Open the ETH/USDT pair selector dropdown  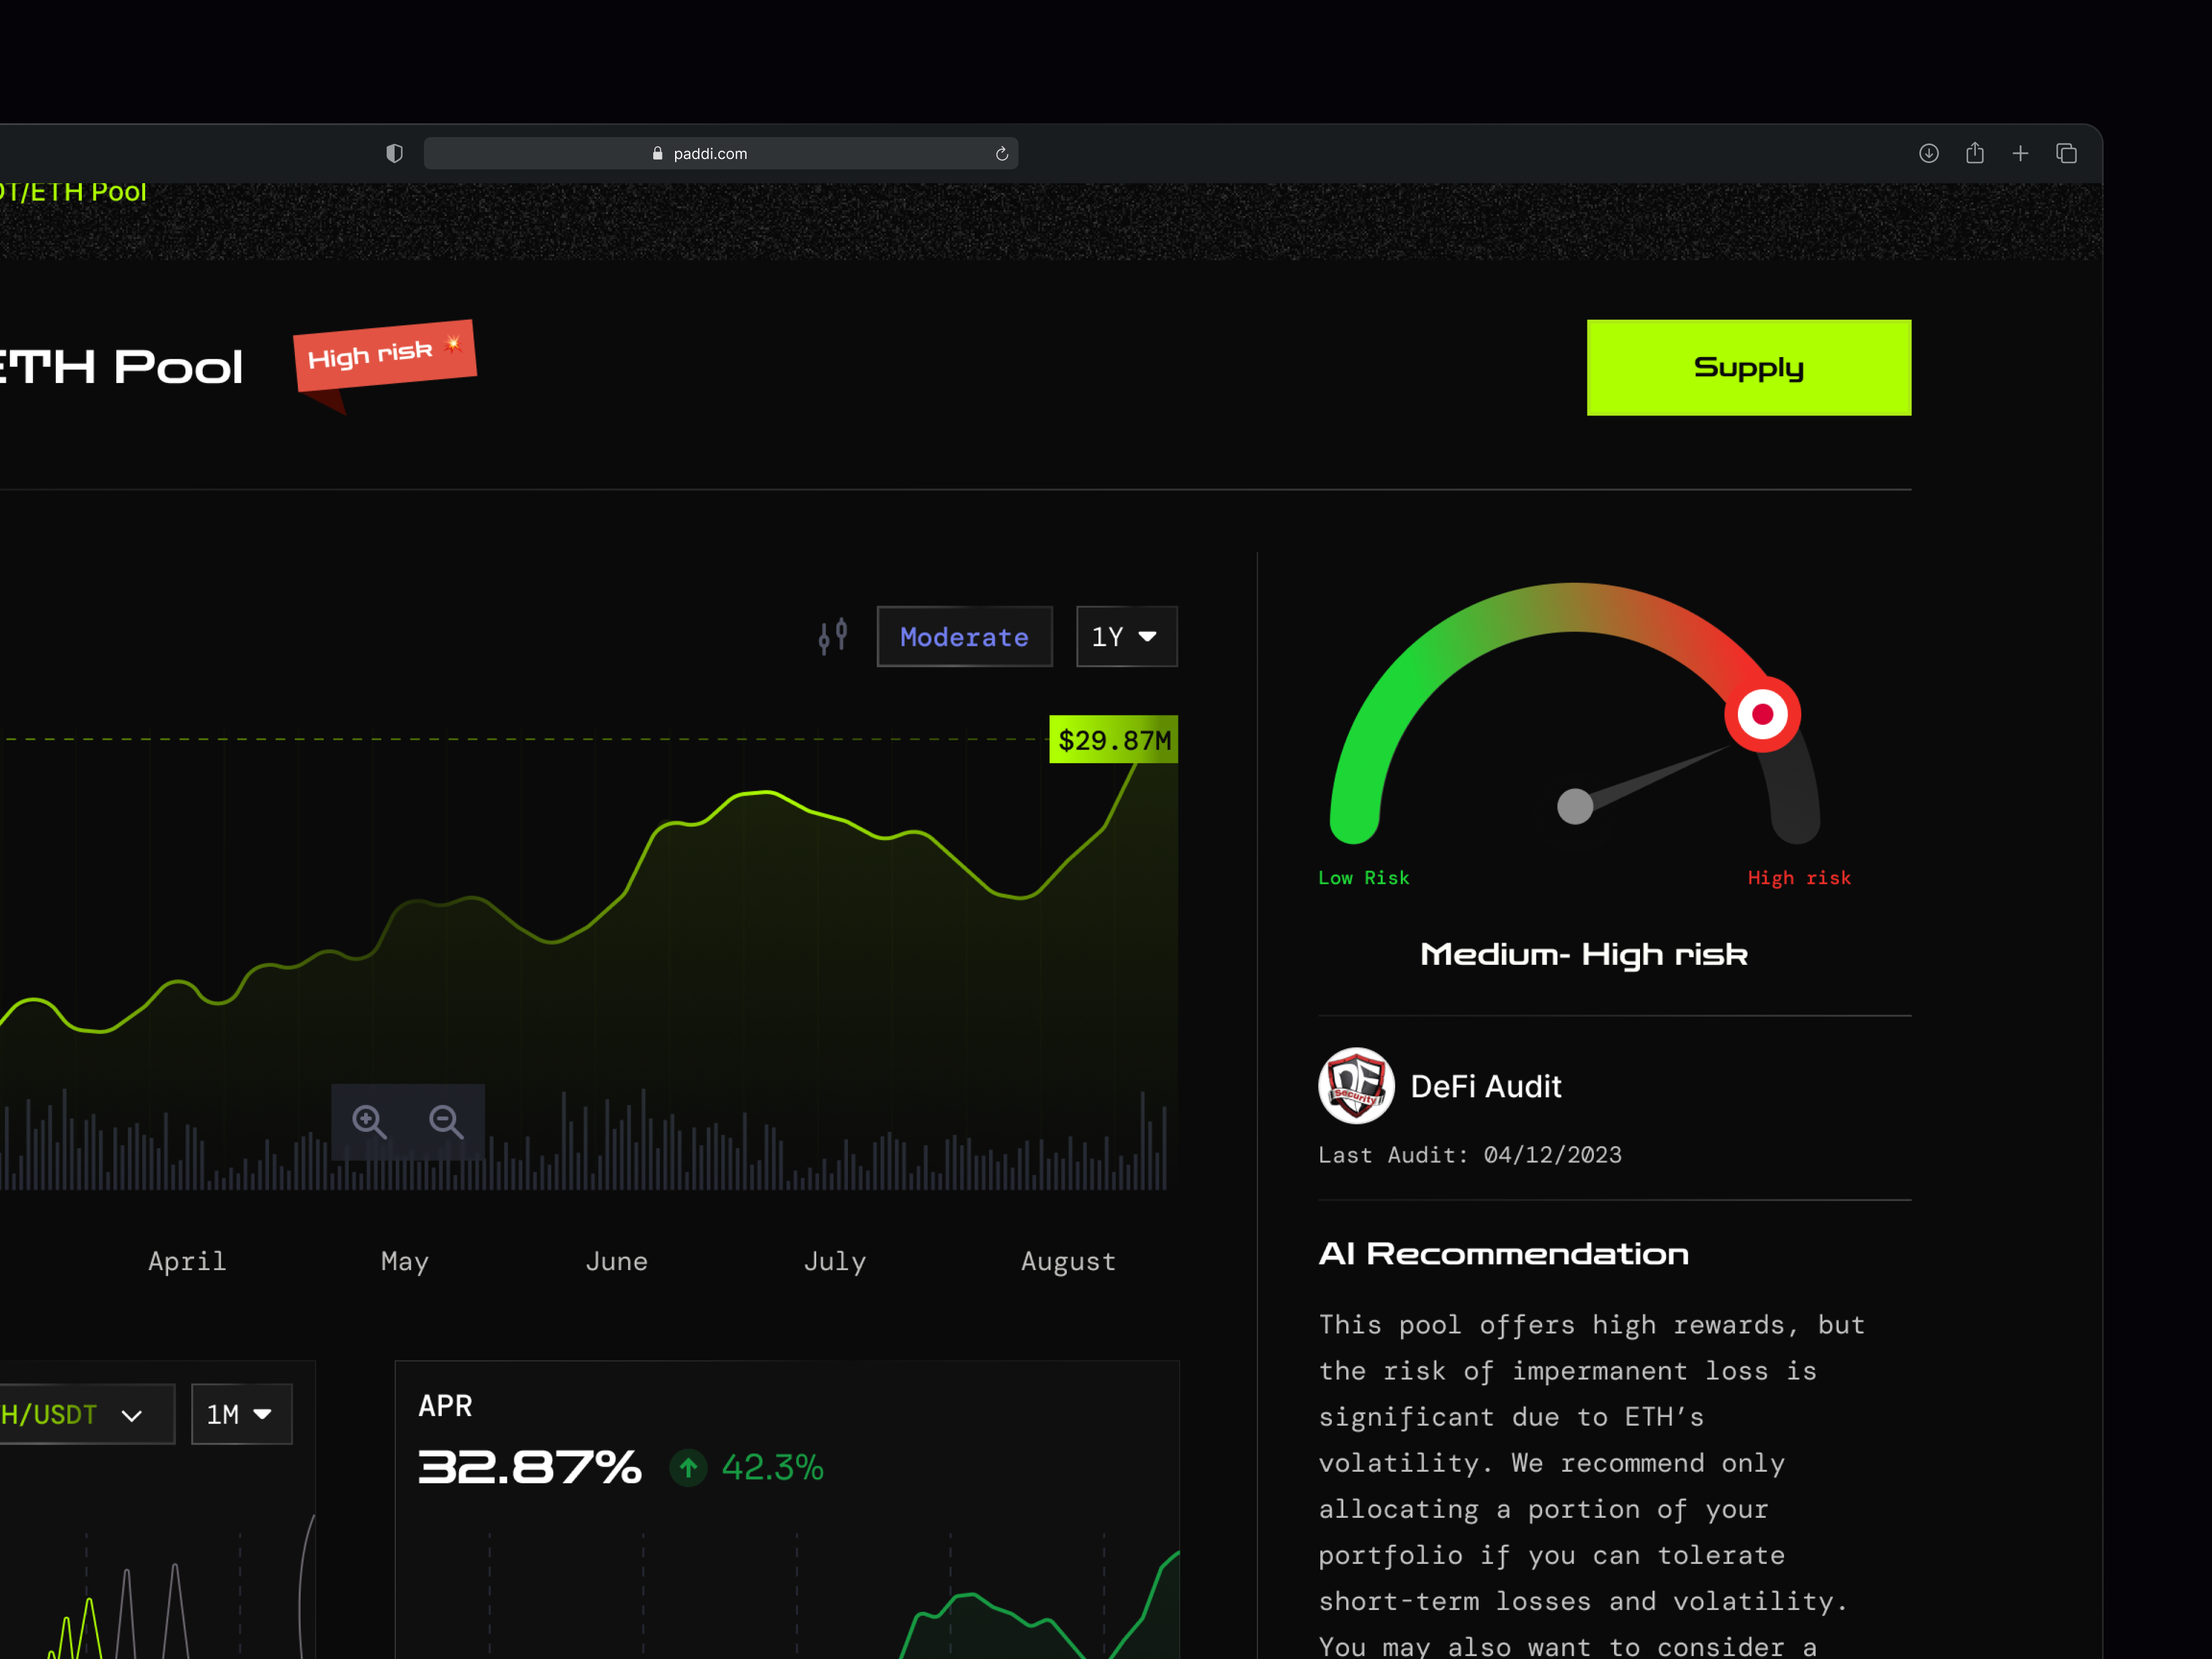click(87, 1414)
